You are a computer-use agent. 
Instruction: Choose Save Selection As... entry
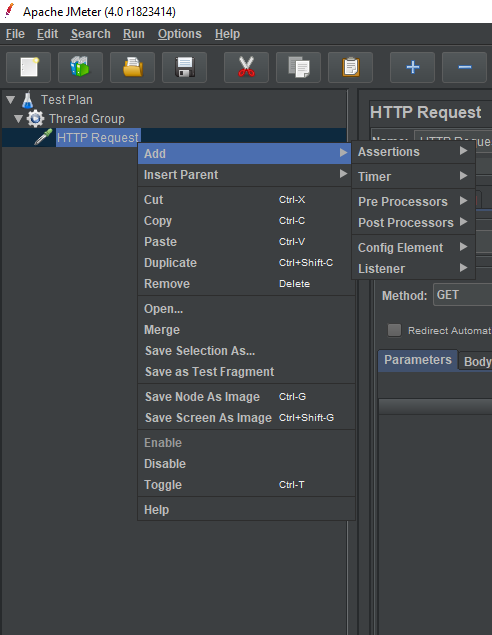click(247, 351)
